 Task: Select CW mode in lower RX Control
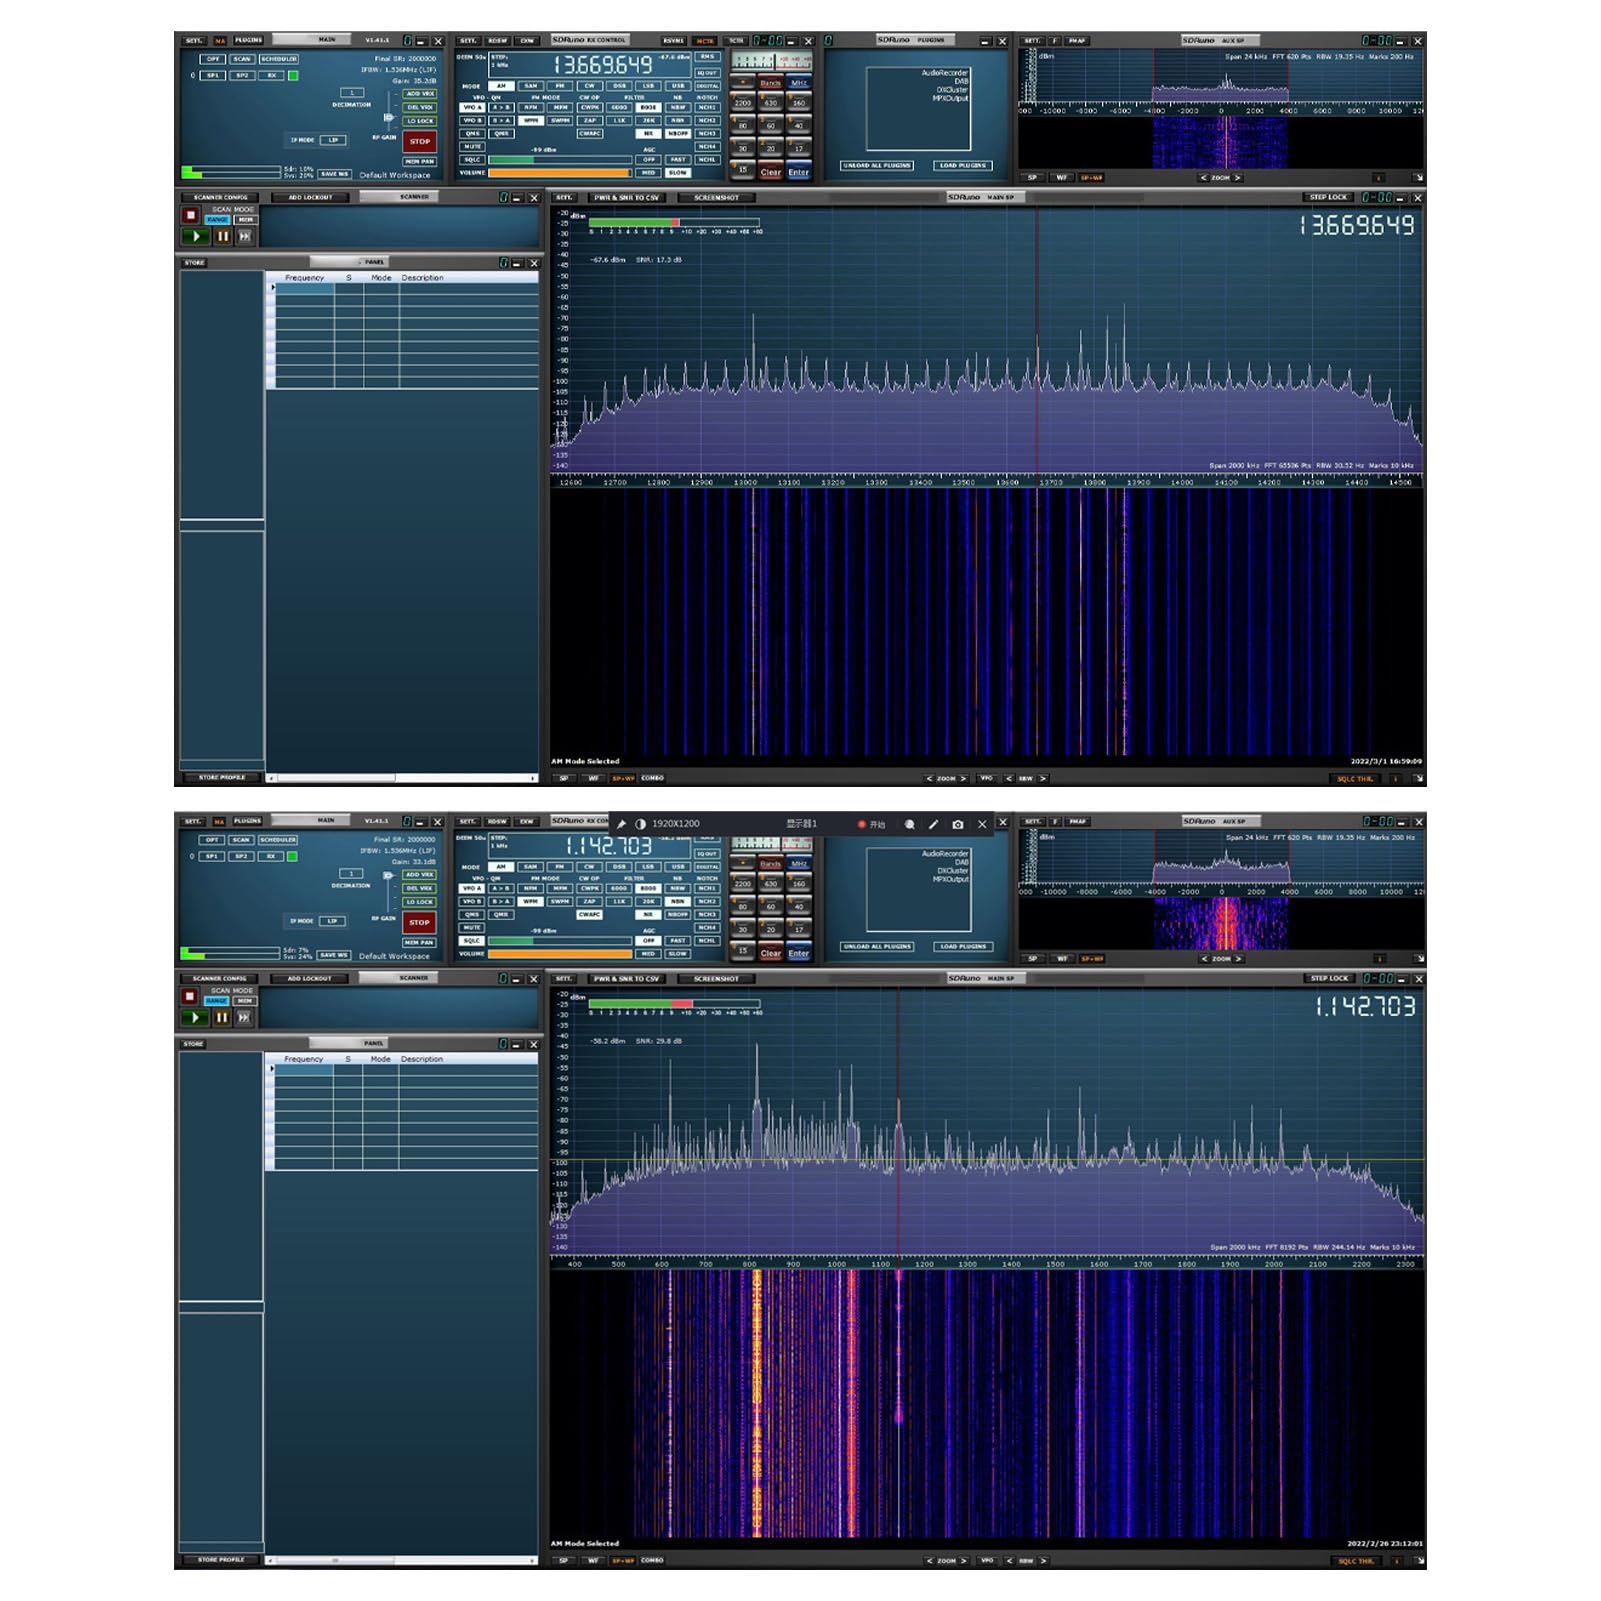point(590,867)
